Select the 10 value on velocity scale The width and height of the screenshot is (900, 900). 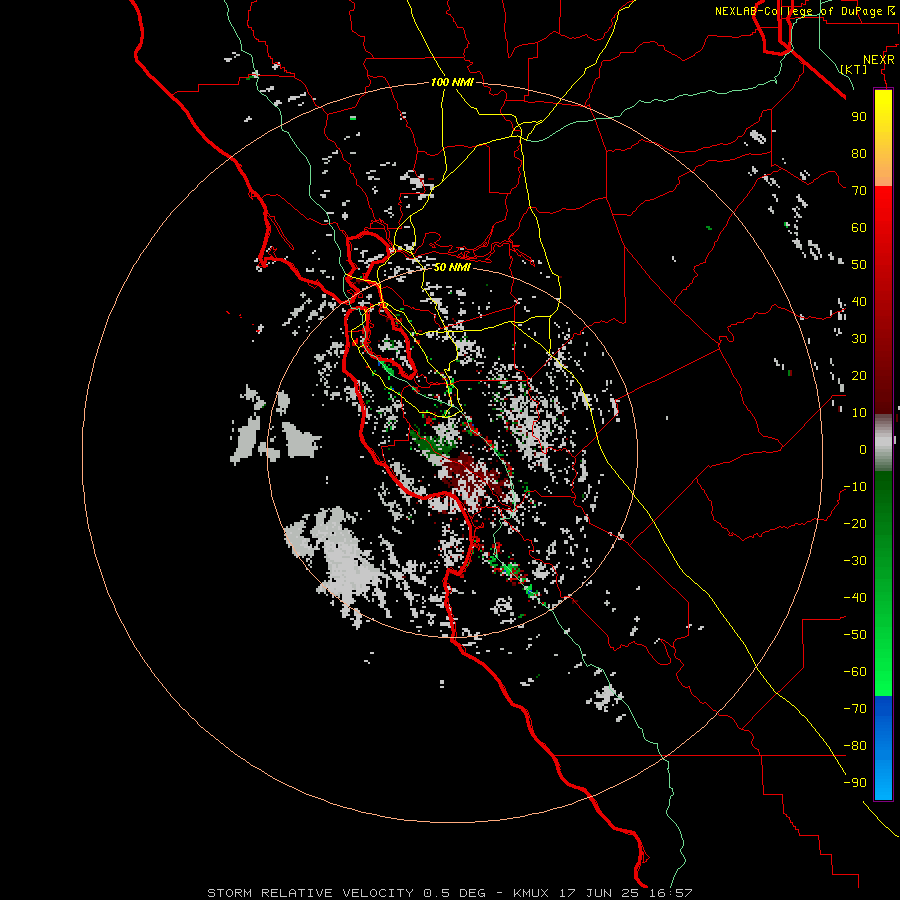[859, 413]
